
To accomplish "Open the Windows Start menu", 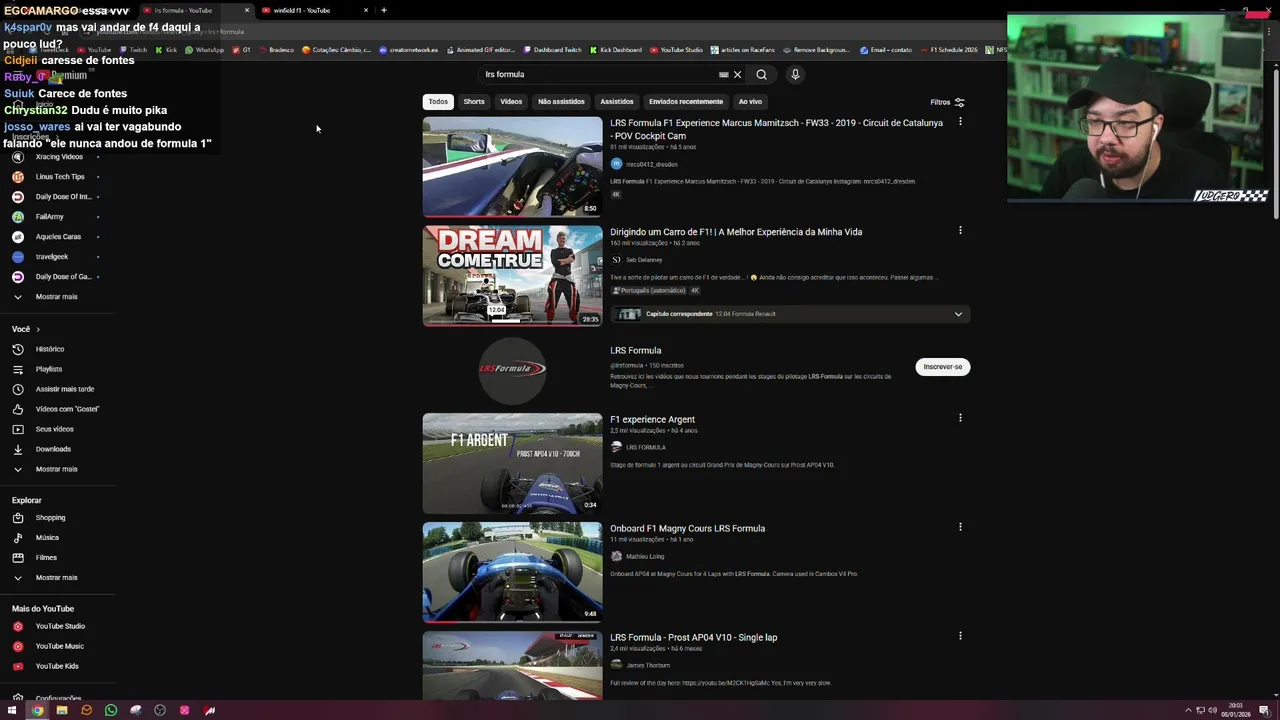I will [13, 710].
